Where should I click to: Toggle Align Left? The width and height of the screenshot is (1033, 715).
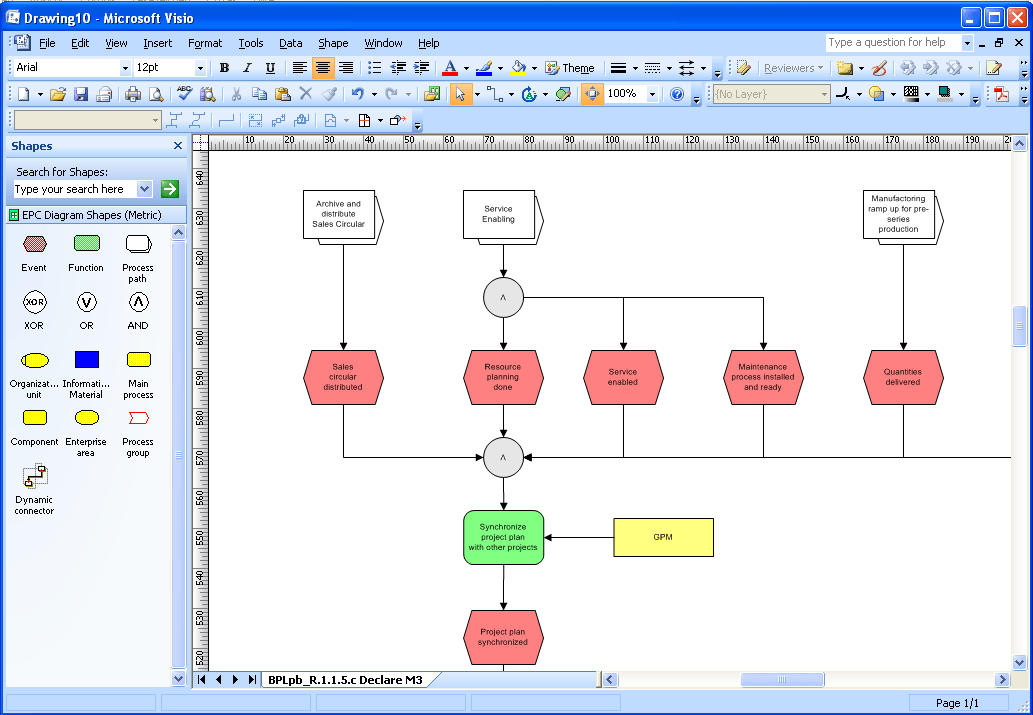pyautogui.click(x=300, y=68)
